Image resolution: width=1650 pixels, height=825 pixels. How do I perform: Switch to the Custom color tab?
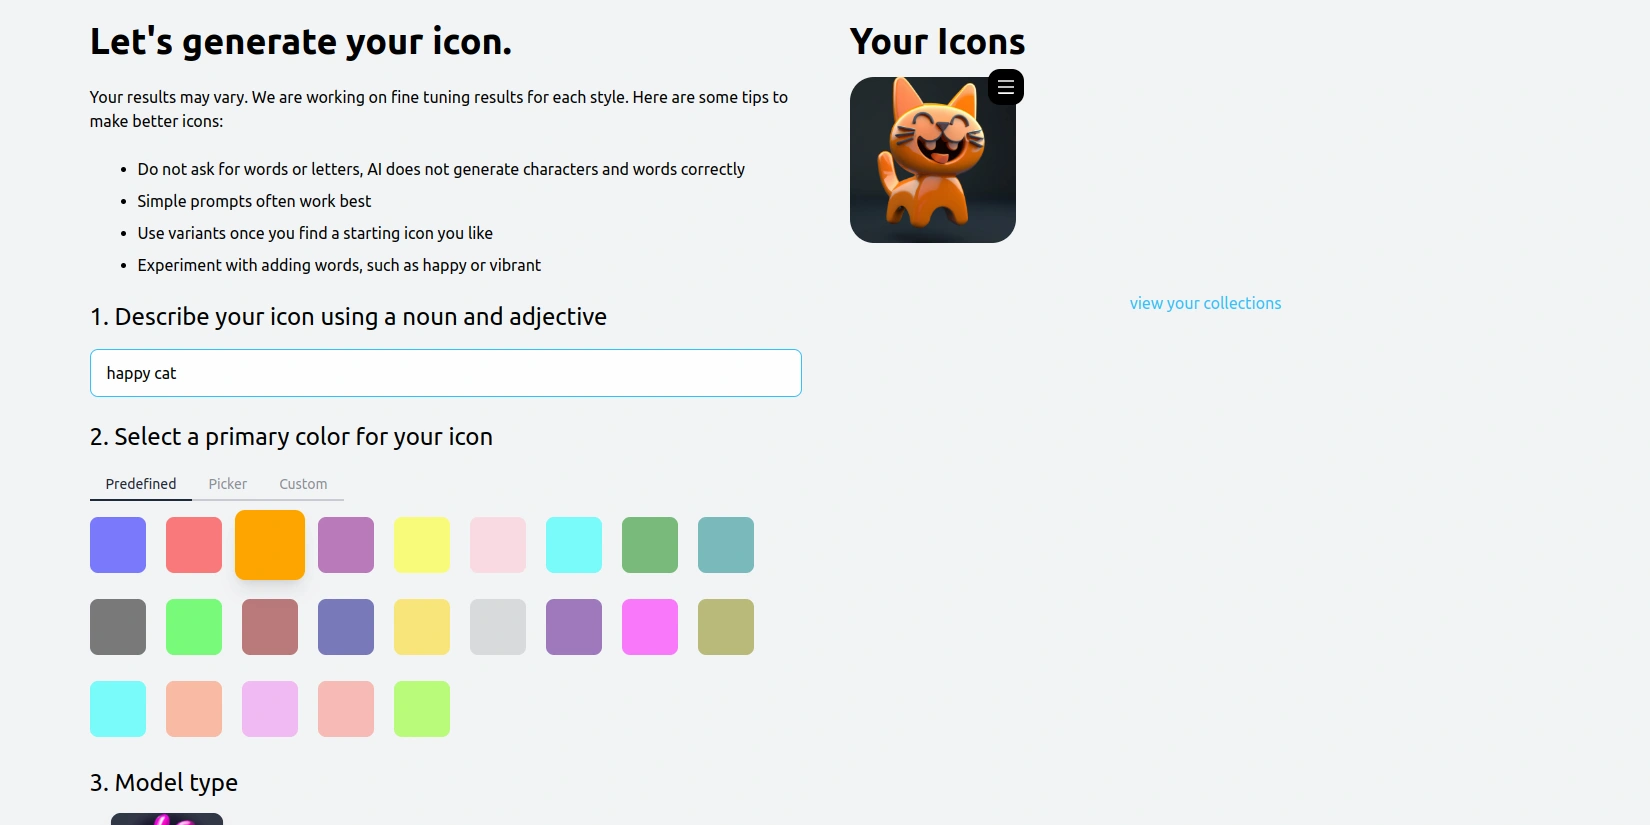(303, 484)
